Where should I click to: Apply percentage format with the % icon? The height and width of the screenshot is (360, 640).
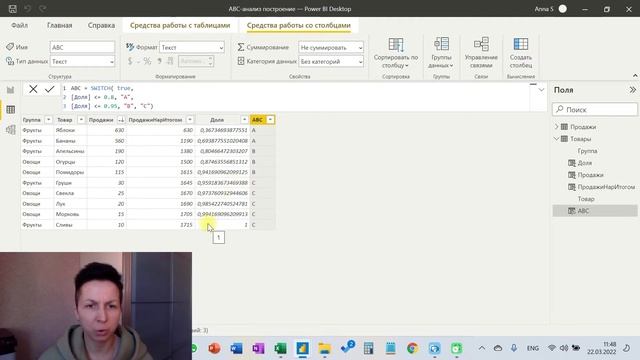pos(147,61)
